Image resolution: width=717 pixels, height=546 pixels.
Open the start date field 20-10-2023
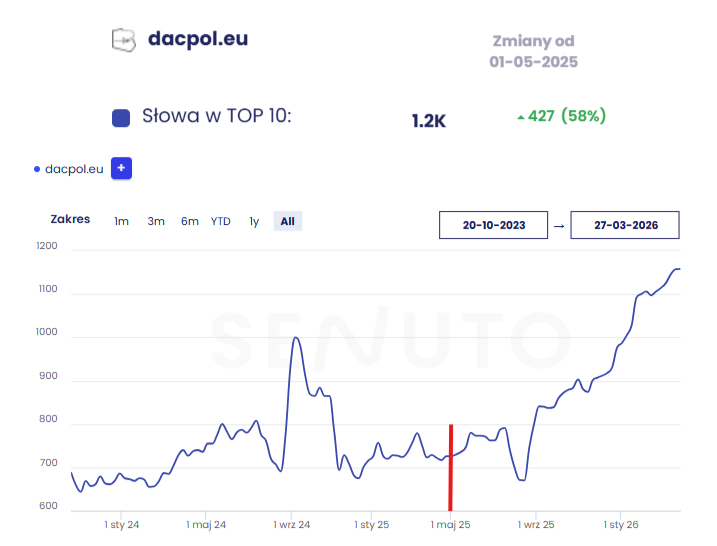(x=494, y=225)
